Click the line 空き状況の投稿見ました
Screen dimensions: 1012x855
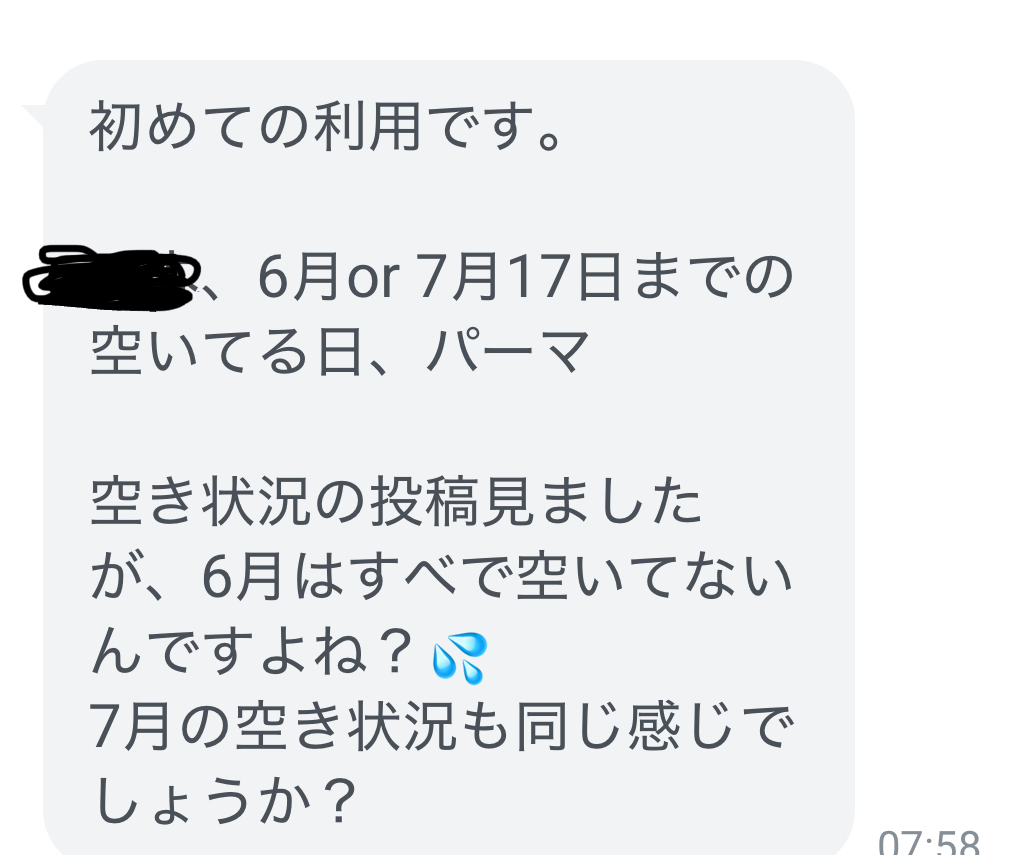pos(396,502)
